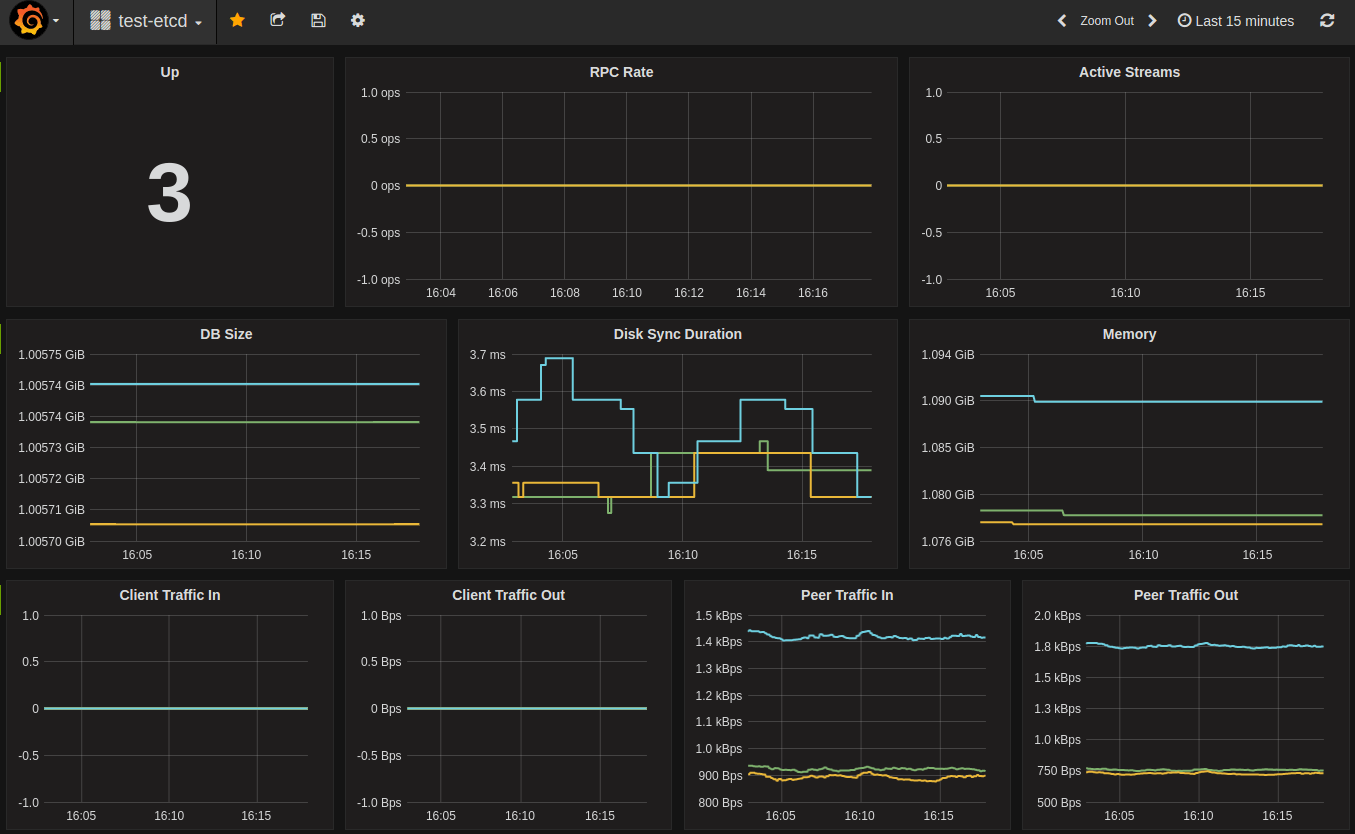This screenshot has width=1355, height=834.
Task: Expand the caret next to the Grafana logo
Action: pos(57,20)
